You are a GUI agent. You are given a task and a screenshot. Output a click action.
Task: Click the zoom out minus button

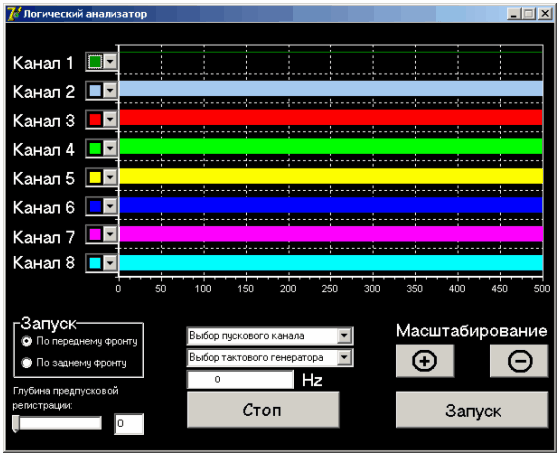(519, 361)
